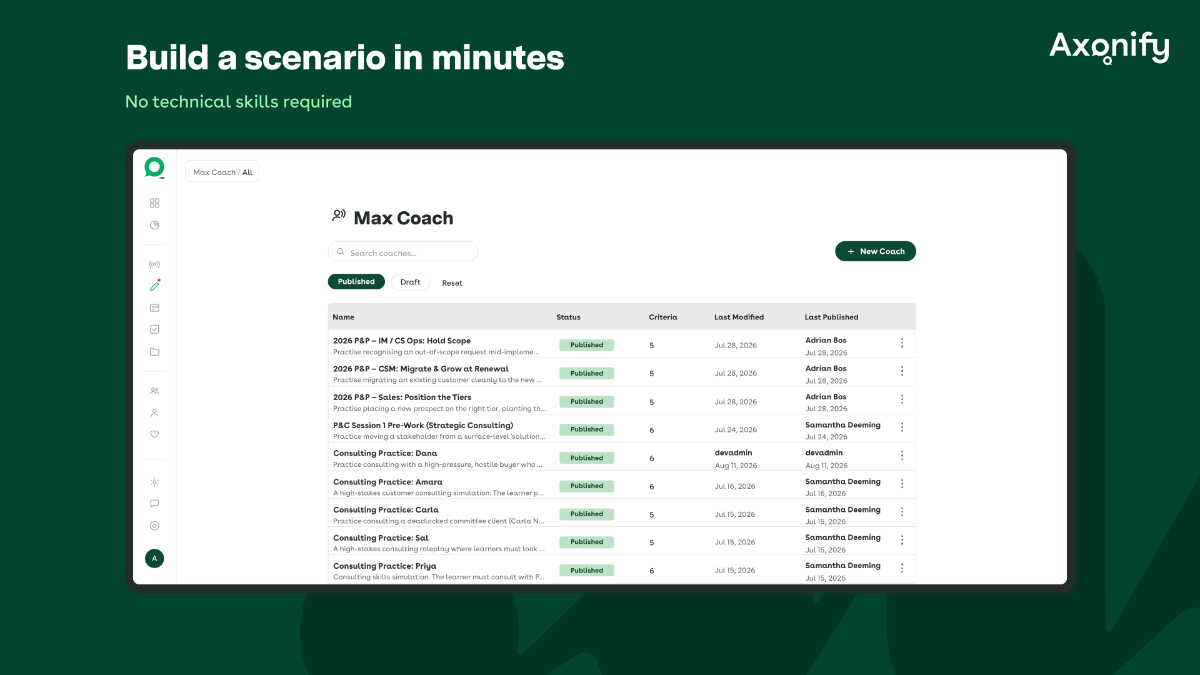Select the Draft filter pill
This screenshot has height=675, width=1200.
click(410, 282)
